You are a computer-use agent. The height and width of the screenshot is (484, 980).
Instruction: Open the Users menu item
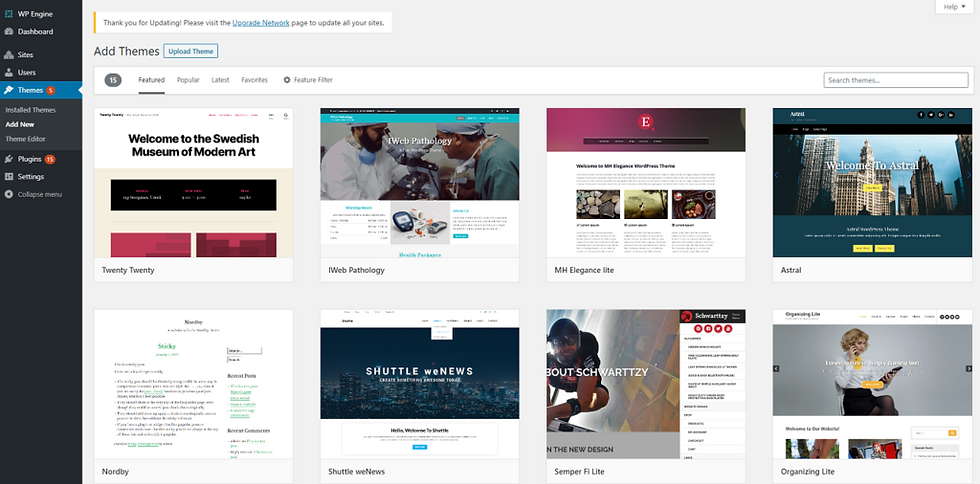(41, 73)
